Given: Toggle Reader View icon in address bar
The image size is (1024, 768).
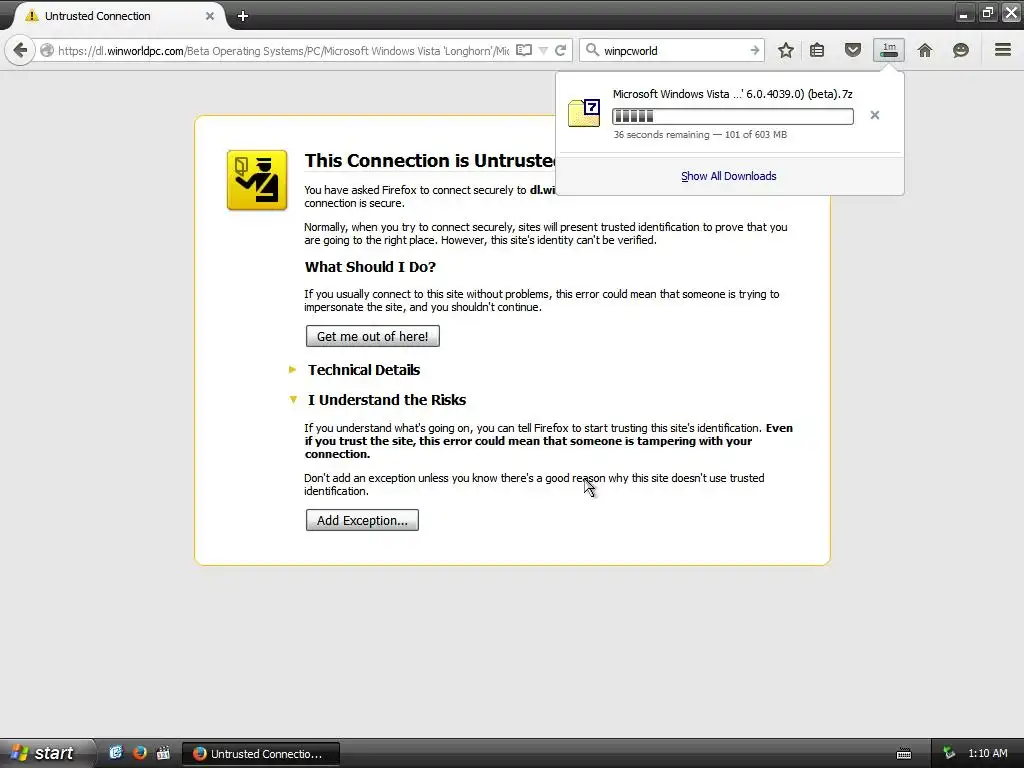Looking at the screenshot, I should click(x=524, y=50).
